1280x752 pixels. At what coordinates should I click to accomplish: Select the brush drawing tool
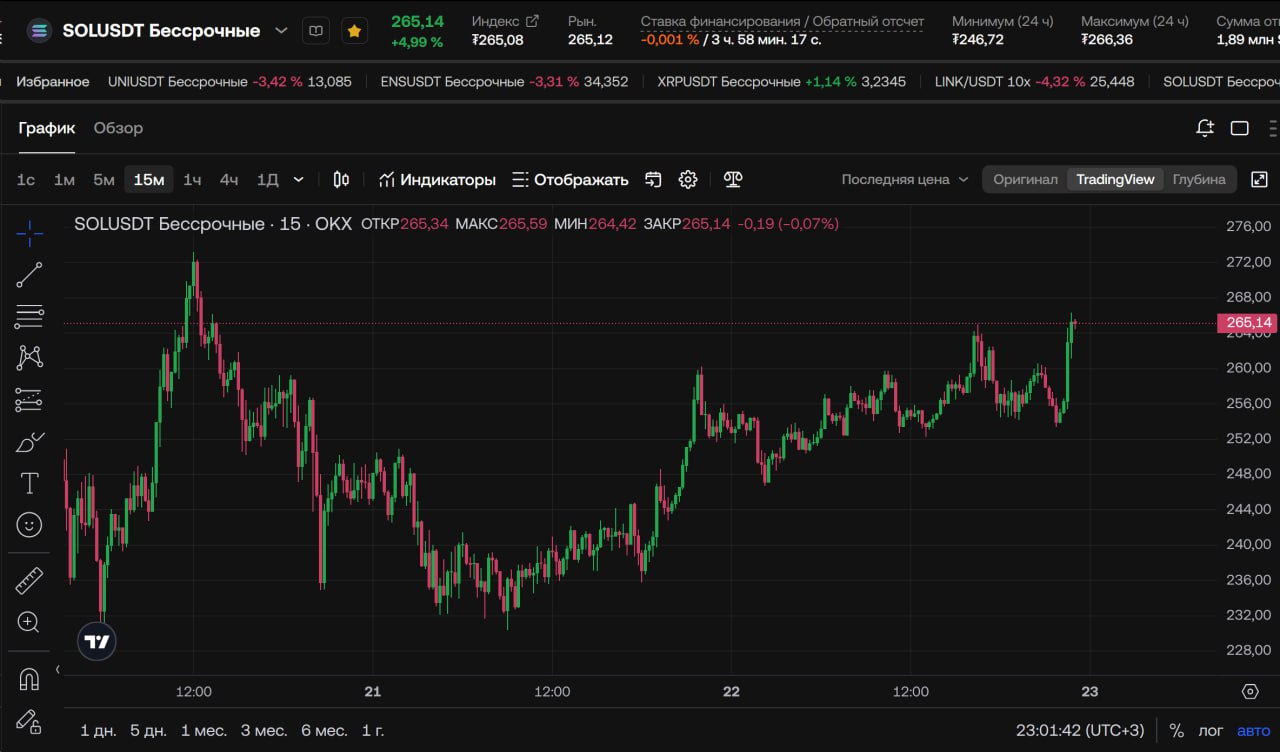tap(29, 442)
